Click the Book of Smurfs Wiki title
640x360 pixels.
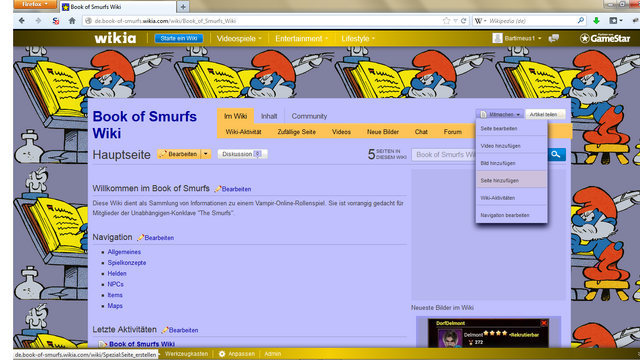pos(144,124)
